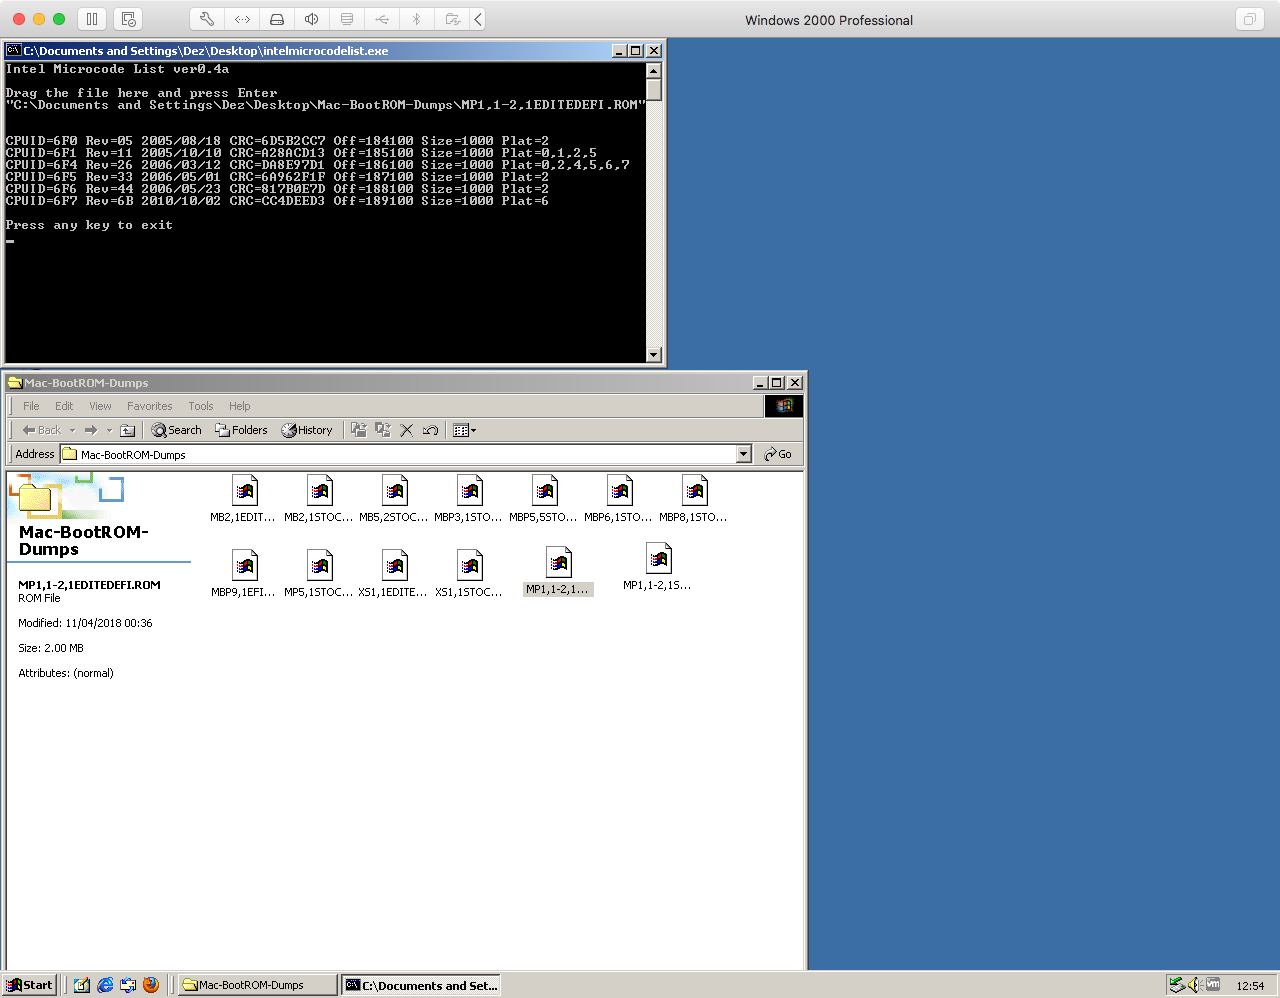The width and height of the screenshot is (1280, 998).
Task: Open the Tools menu in Explorer
Action: point(201,406)
